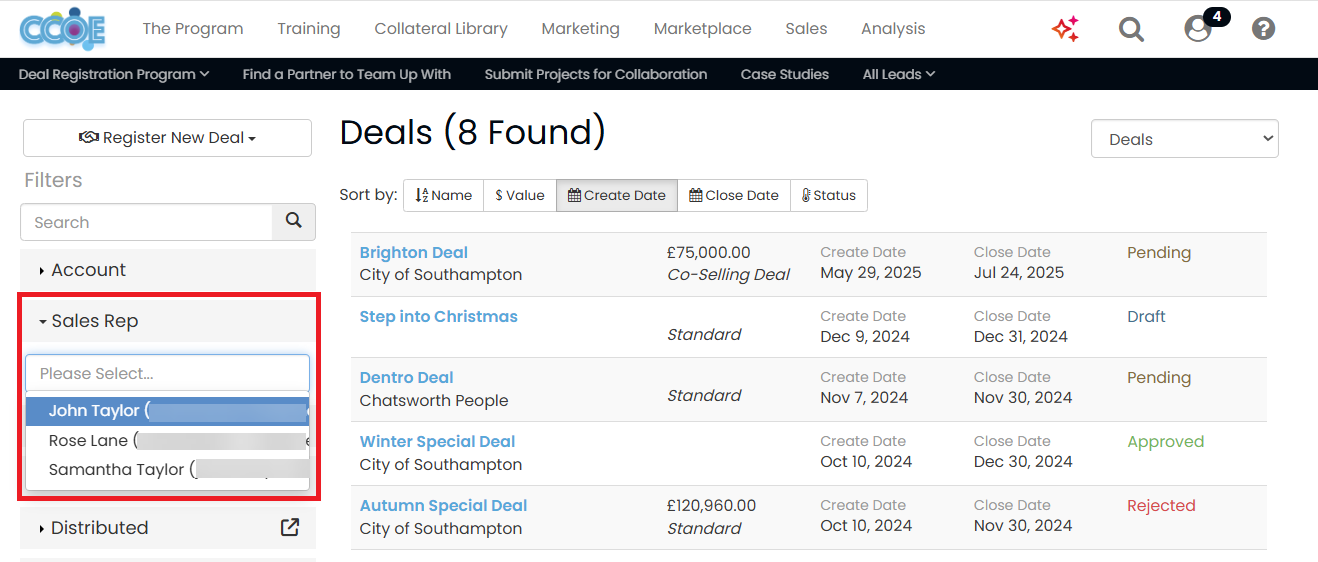The width and height of the screenshot is (1318, 562).
Task: Open the Winter Special Deal link
Action: 438,442
